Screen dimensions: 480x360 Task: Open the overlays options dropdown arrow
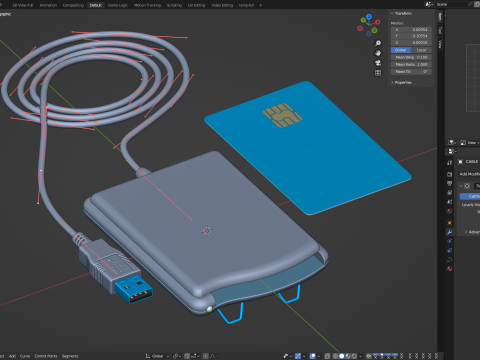tap(319, 356)
